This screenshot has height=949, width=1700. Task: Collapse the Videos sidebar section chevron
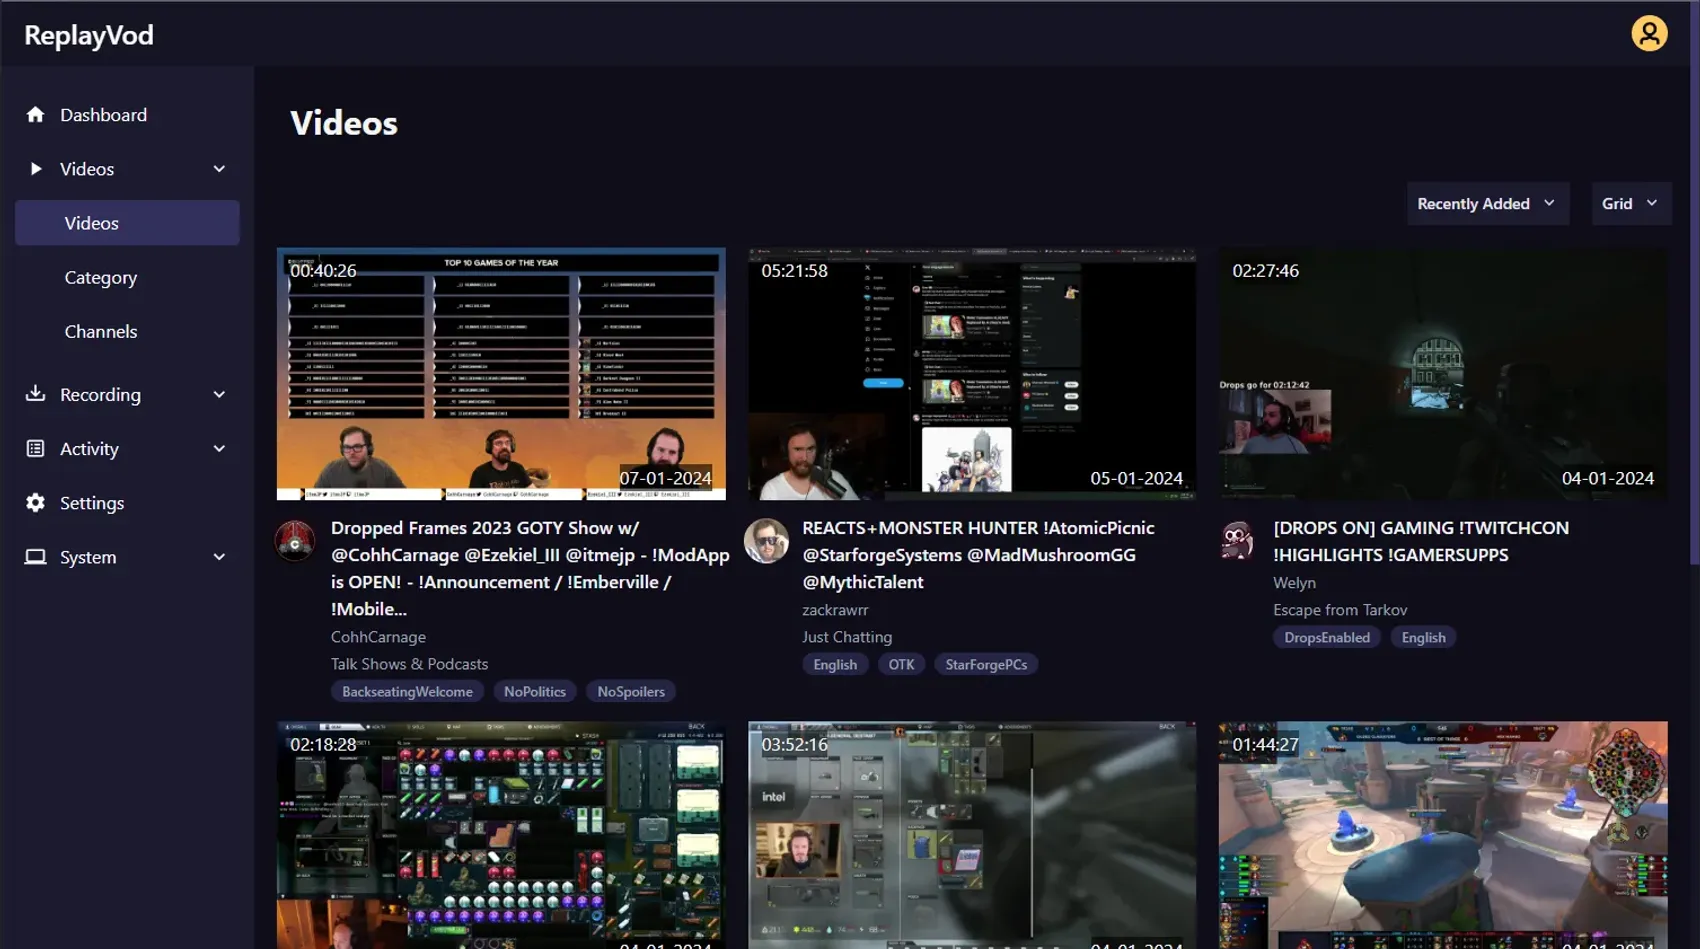[219, 169]
